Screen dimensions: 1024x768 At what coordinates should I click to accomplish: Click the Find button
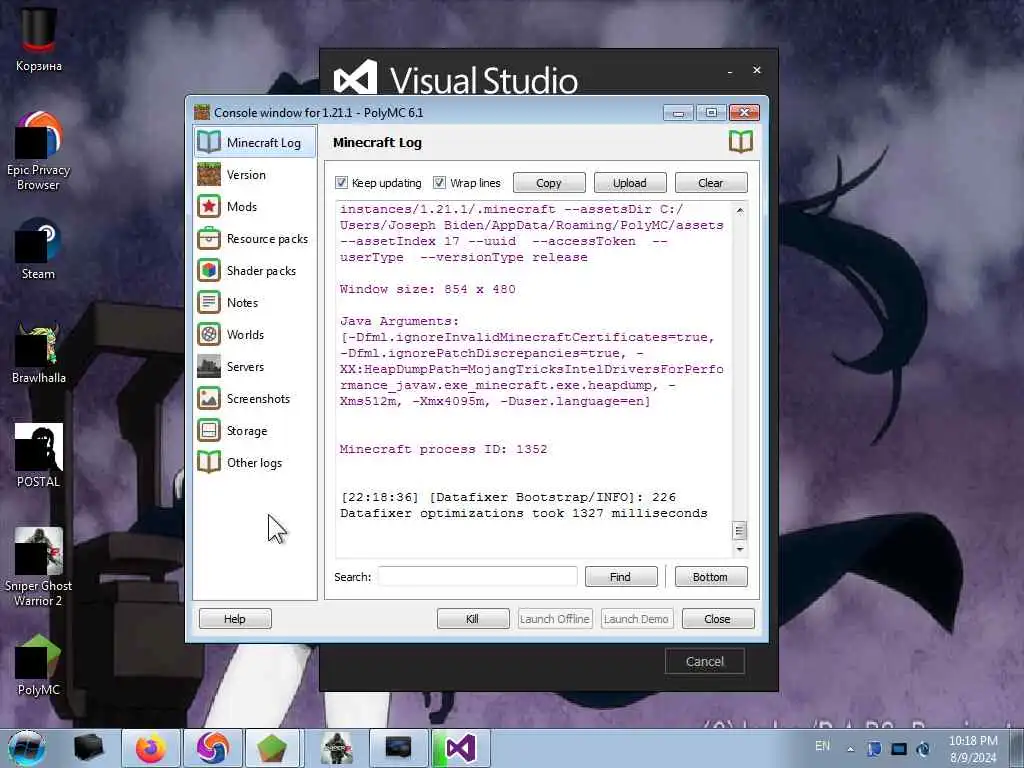pyautogui.click(x=620, y=577)
